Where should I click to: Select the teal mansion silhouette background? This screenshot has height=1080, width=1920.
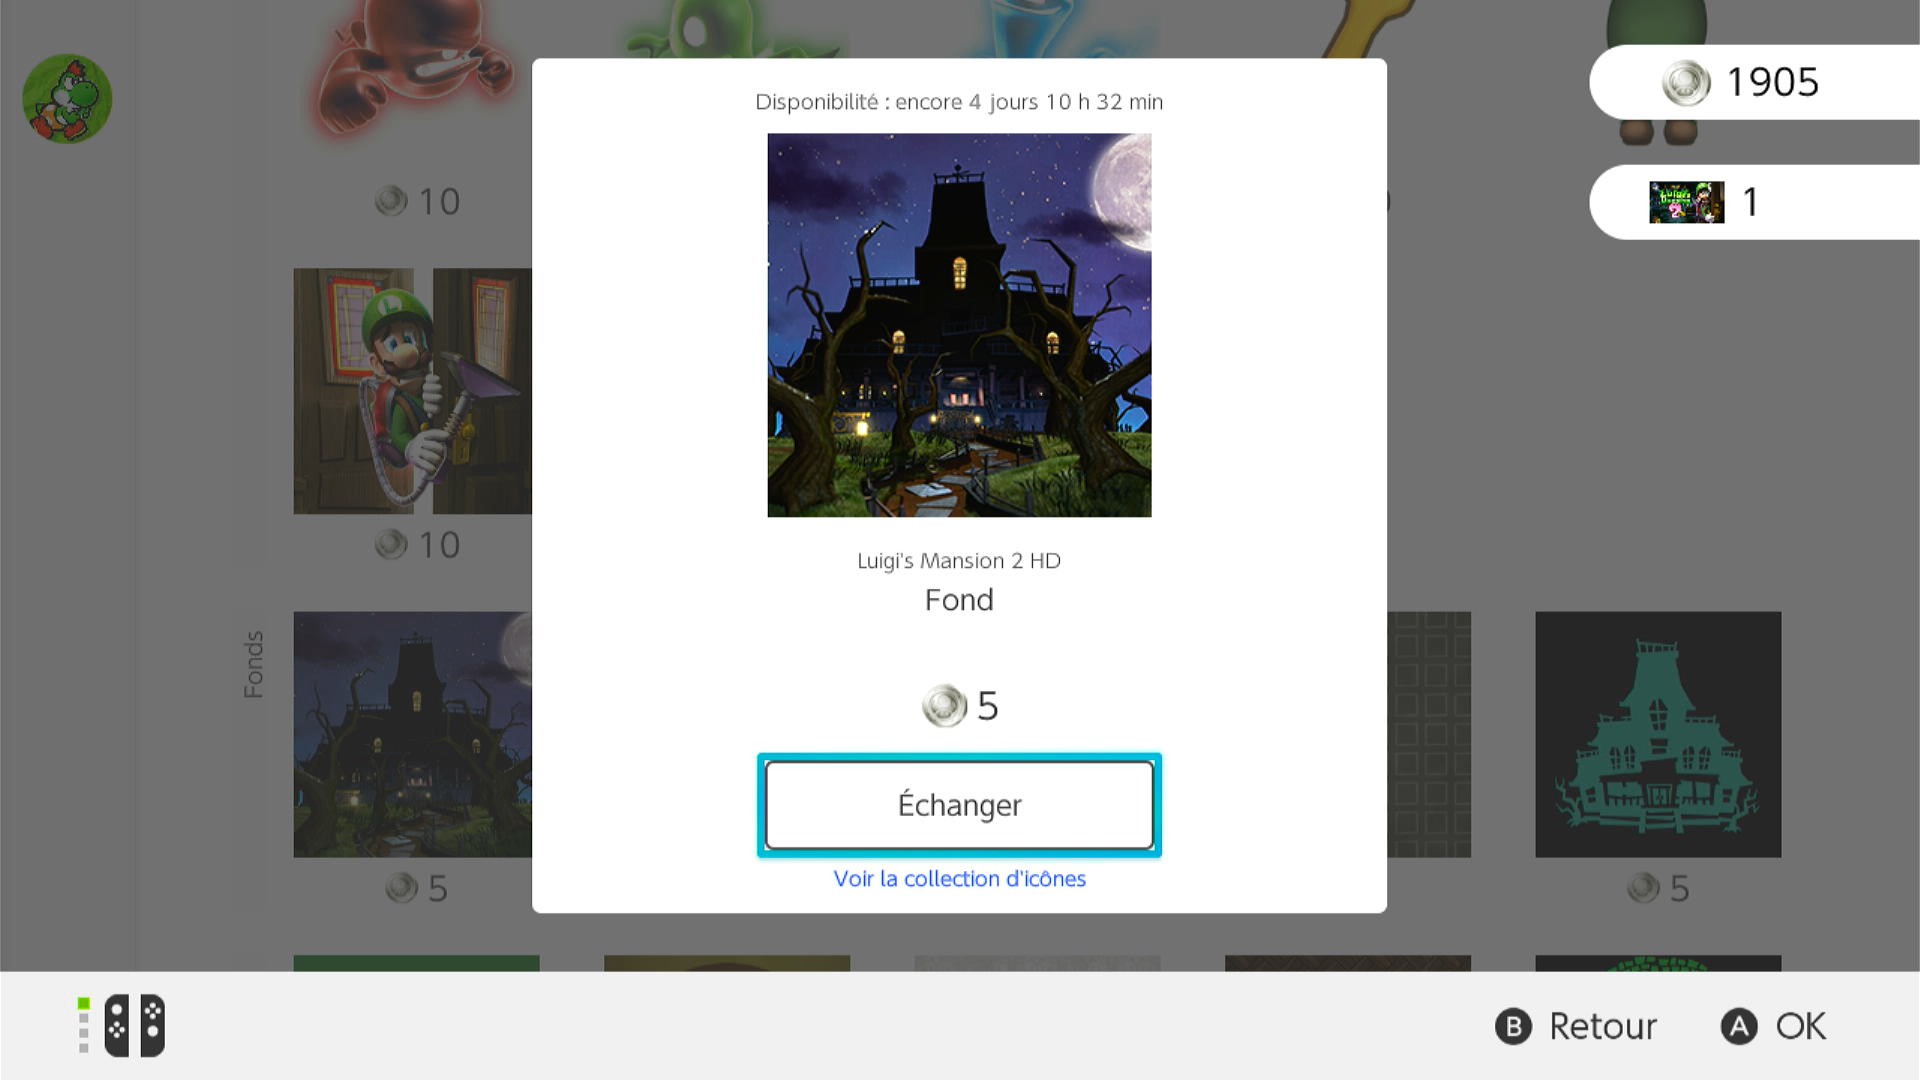[1658, 734]
